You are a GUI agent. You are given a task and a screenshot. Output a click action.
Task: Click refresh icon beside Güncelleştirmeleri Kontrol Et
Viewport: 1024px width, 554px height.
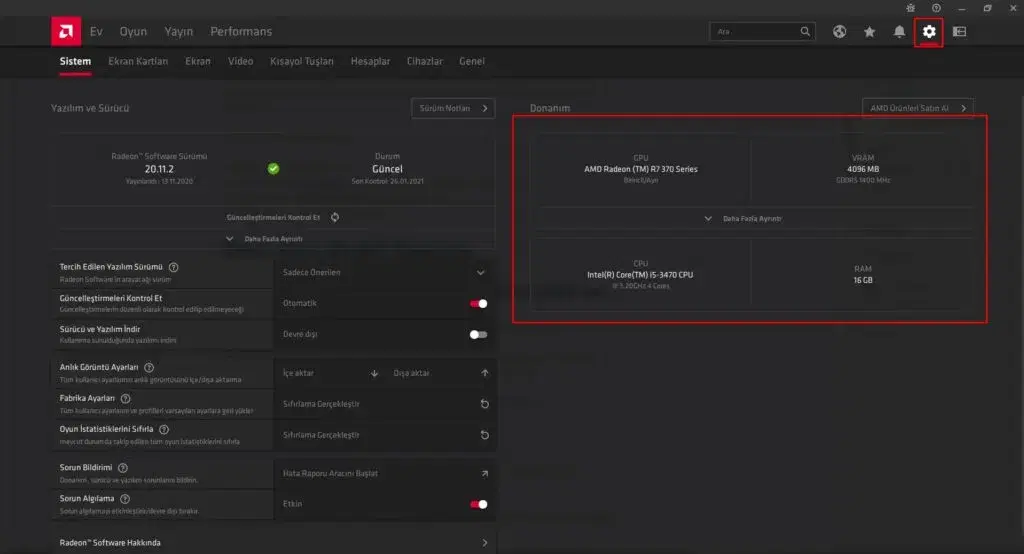click(x=334, y=217)
